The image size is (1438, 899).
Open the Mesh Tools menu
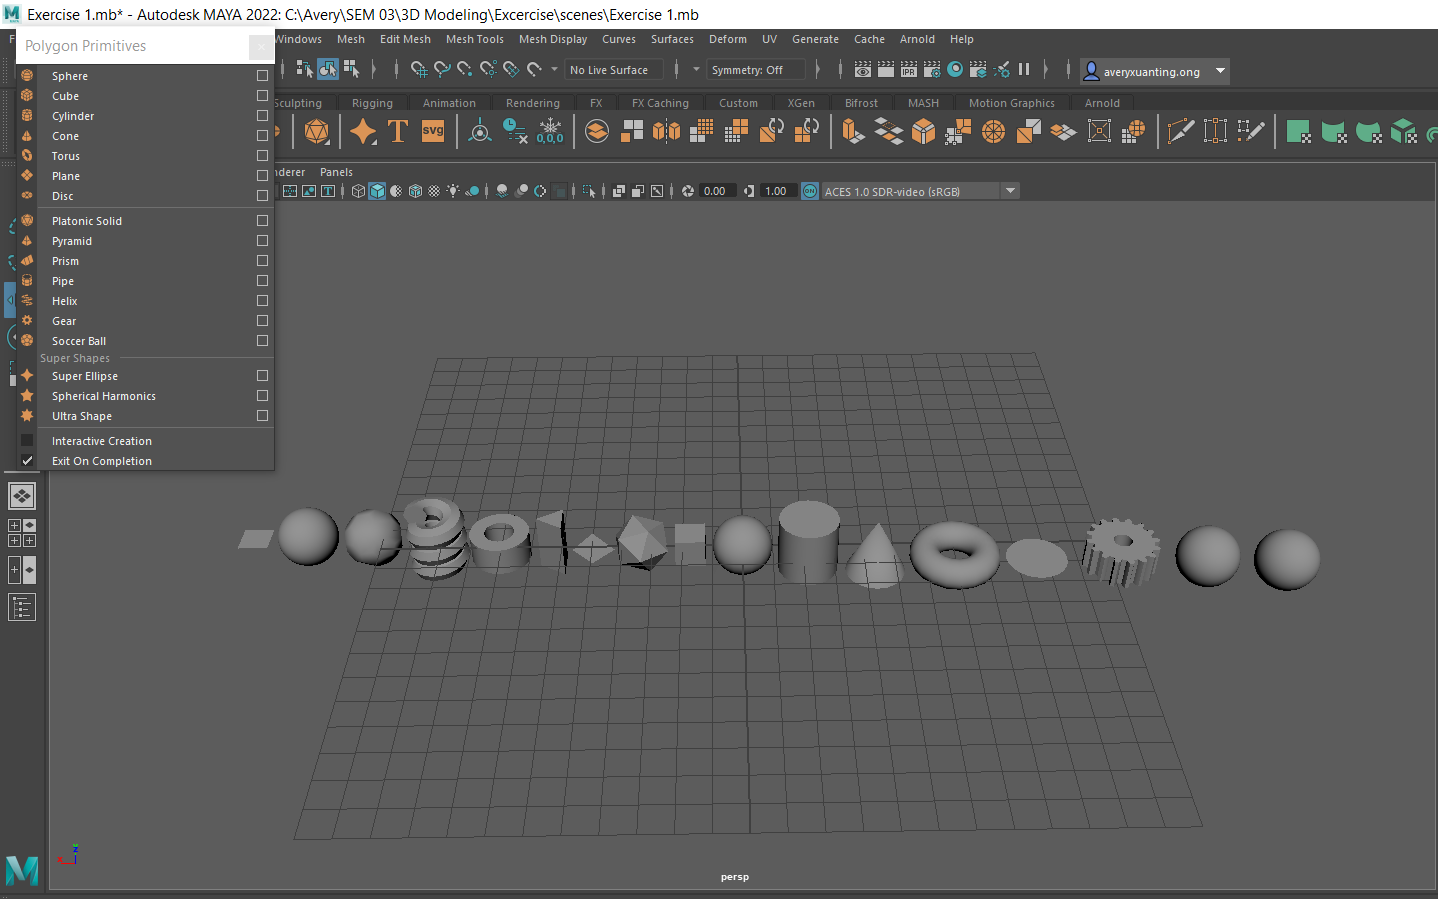pyautogui.click(x=474, y=39)
